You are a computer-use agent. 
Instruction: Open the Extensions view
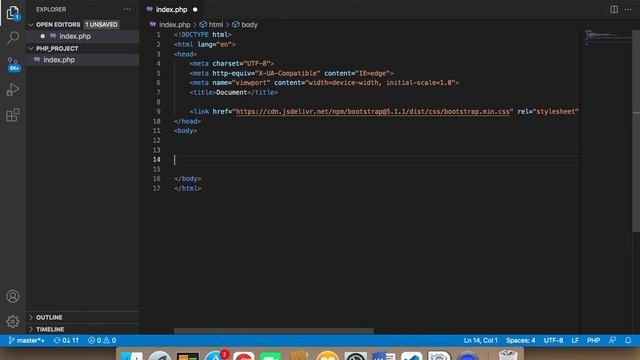point(13,115)
